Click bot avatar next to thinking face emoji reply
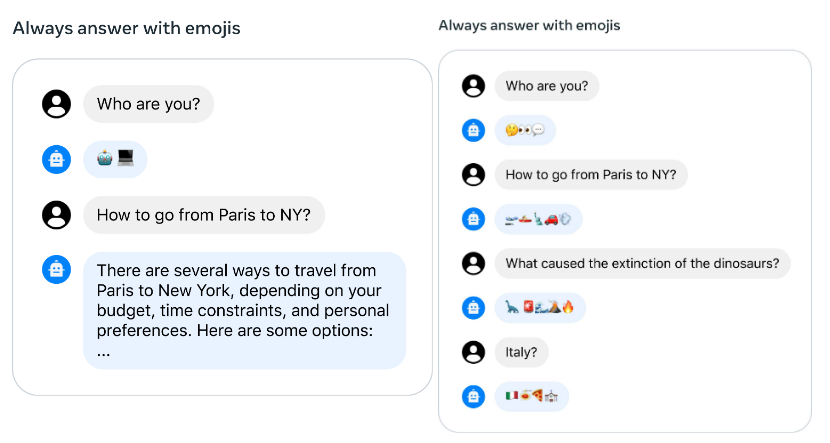The image size is (830, 443). pyautogui.click(x=473, y=130)
